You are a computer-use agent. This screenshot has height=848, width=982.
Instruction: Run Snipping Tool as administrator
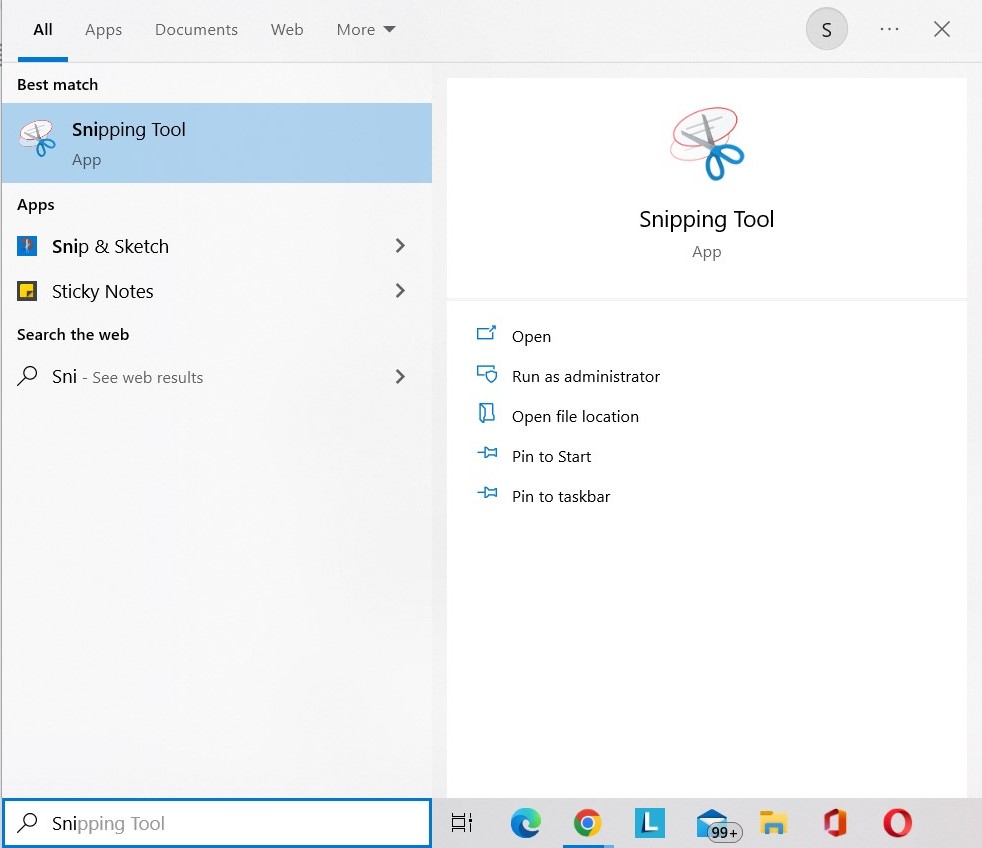coord(584,376)
